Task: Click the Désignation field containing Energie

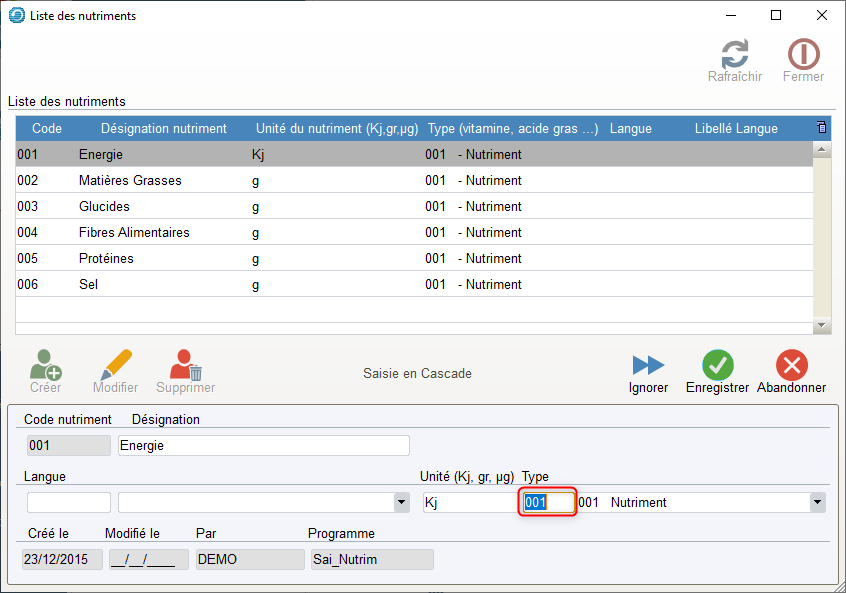Action: (x=264, y=446)
